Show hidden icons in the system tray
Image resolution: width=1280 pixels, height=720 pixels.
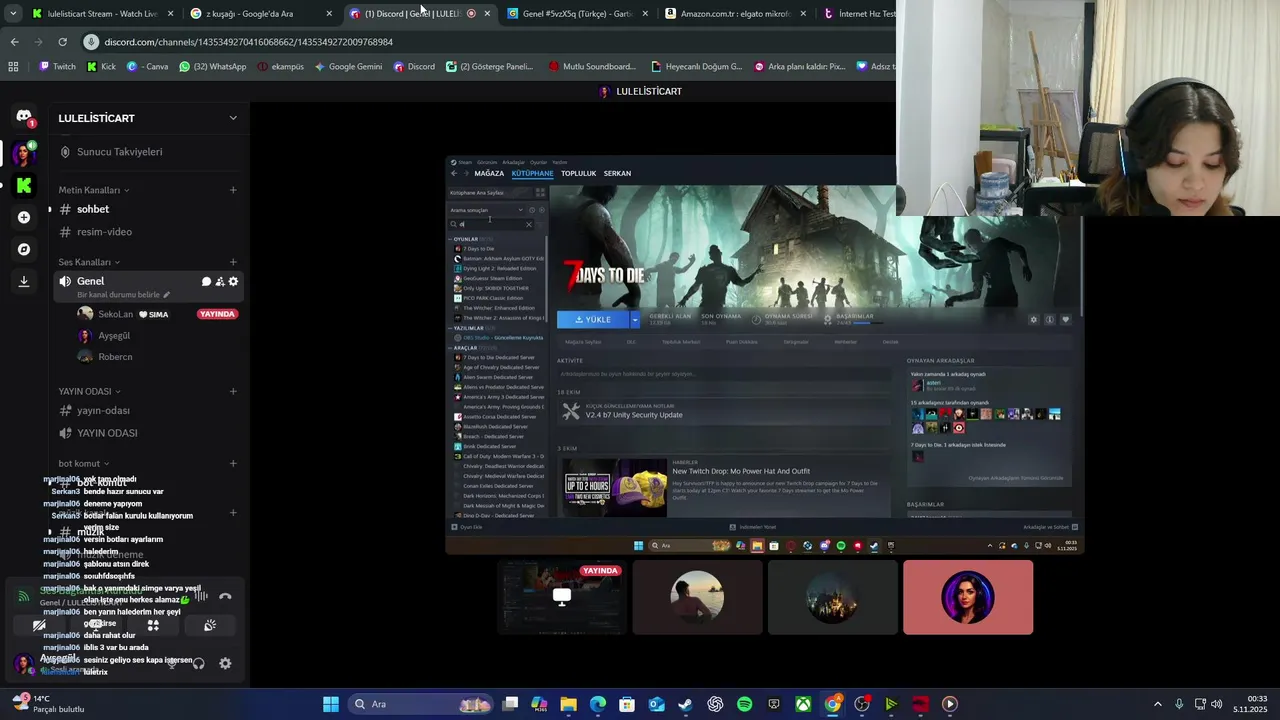[x=1158, y=704]
